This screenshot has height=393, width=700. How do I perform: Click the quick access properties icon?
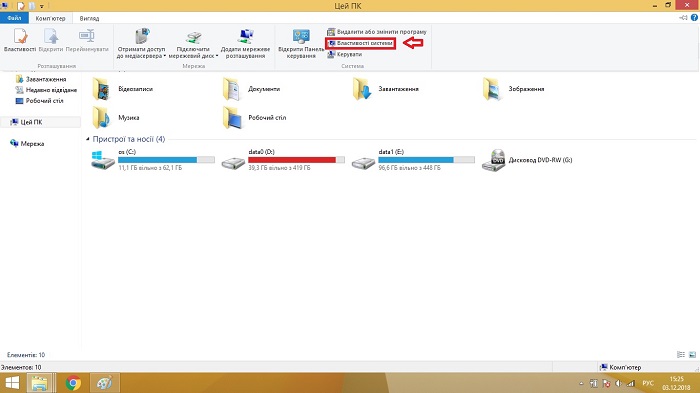coord(21,6)
